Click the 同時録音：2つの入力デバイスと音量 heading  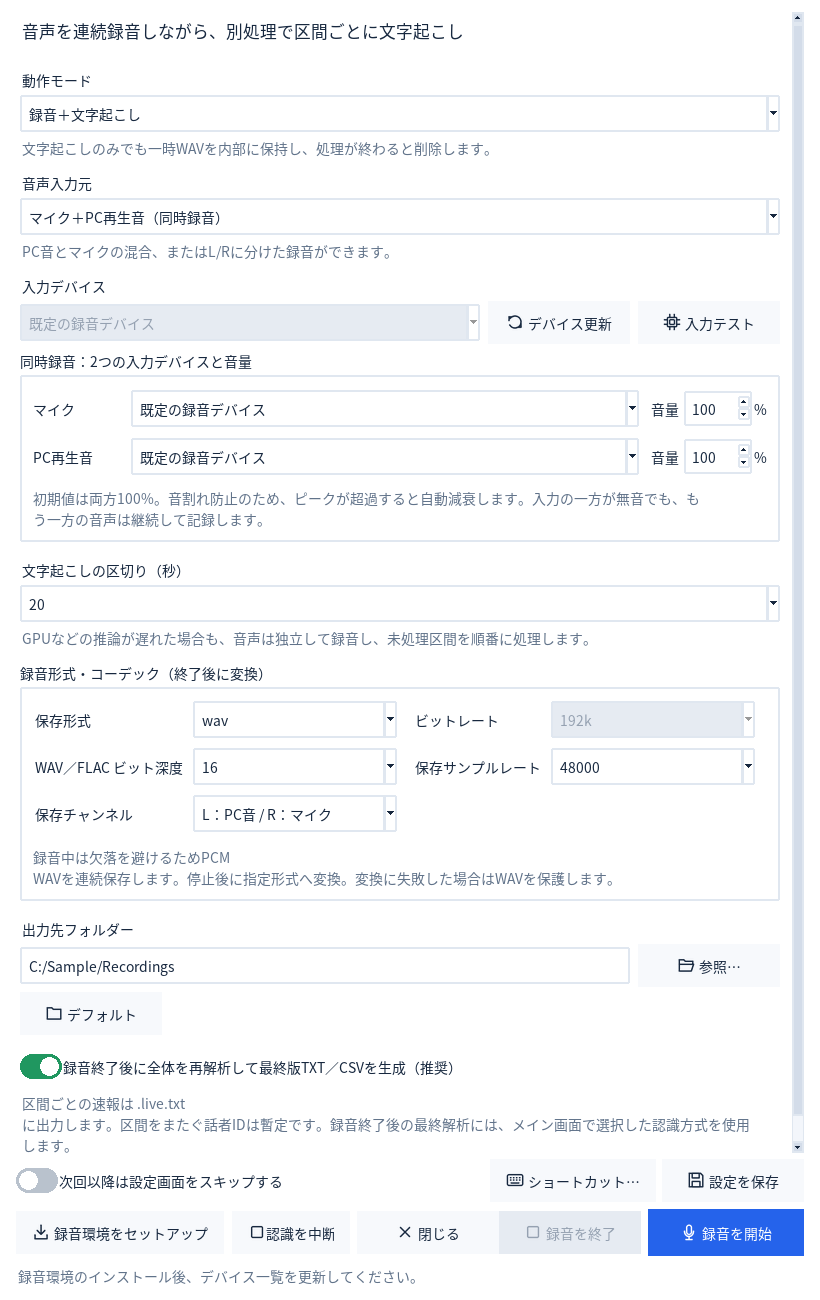click(136, 362)
